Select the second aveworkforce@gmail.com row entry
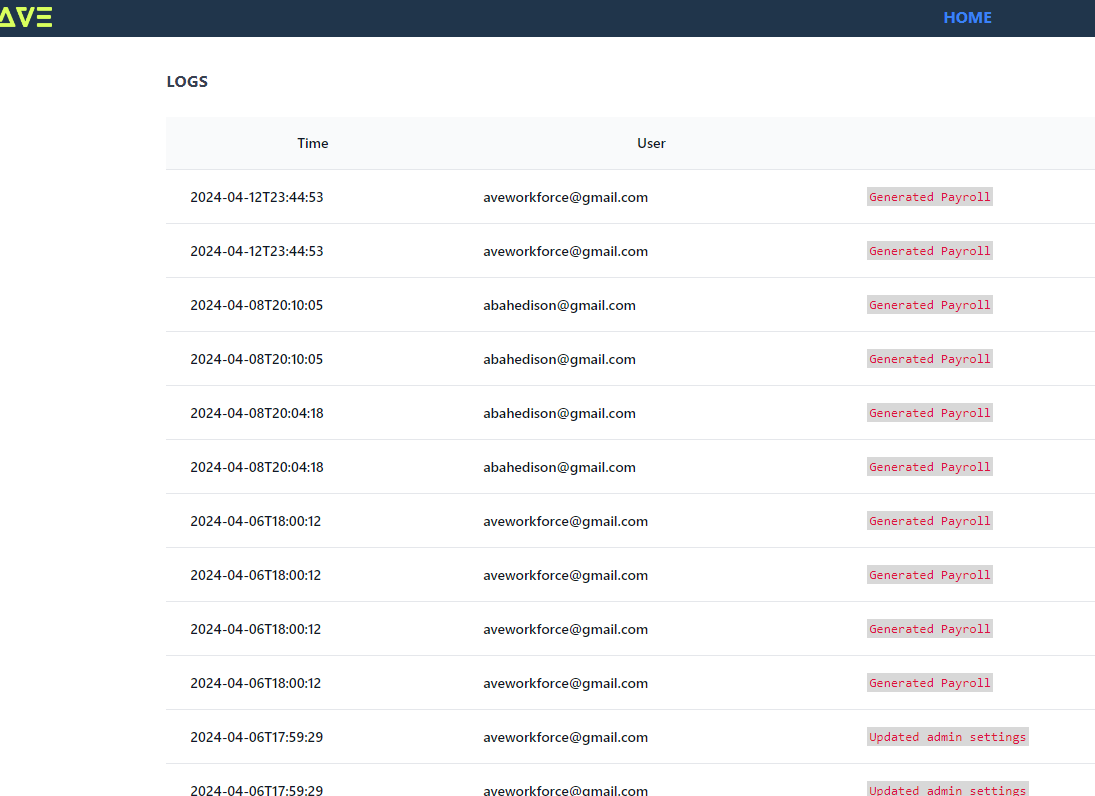Image resolution: width=1095 pixels, height=796 pixels. click(565, 251)
